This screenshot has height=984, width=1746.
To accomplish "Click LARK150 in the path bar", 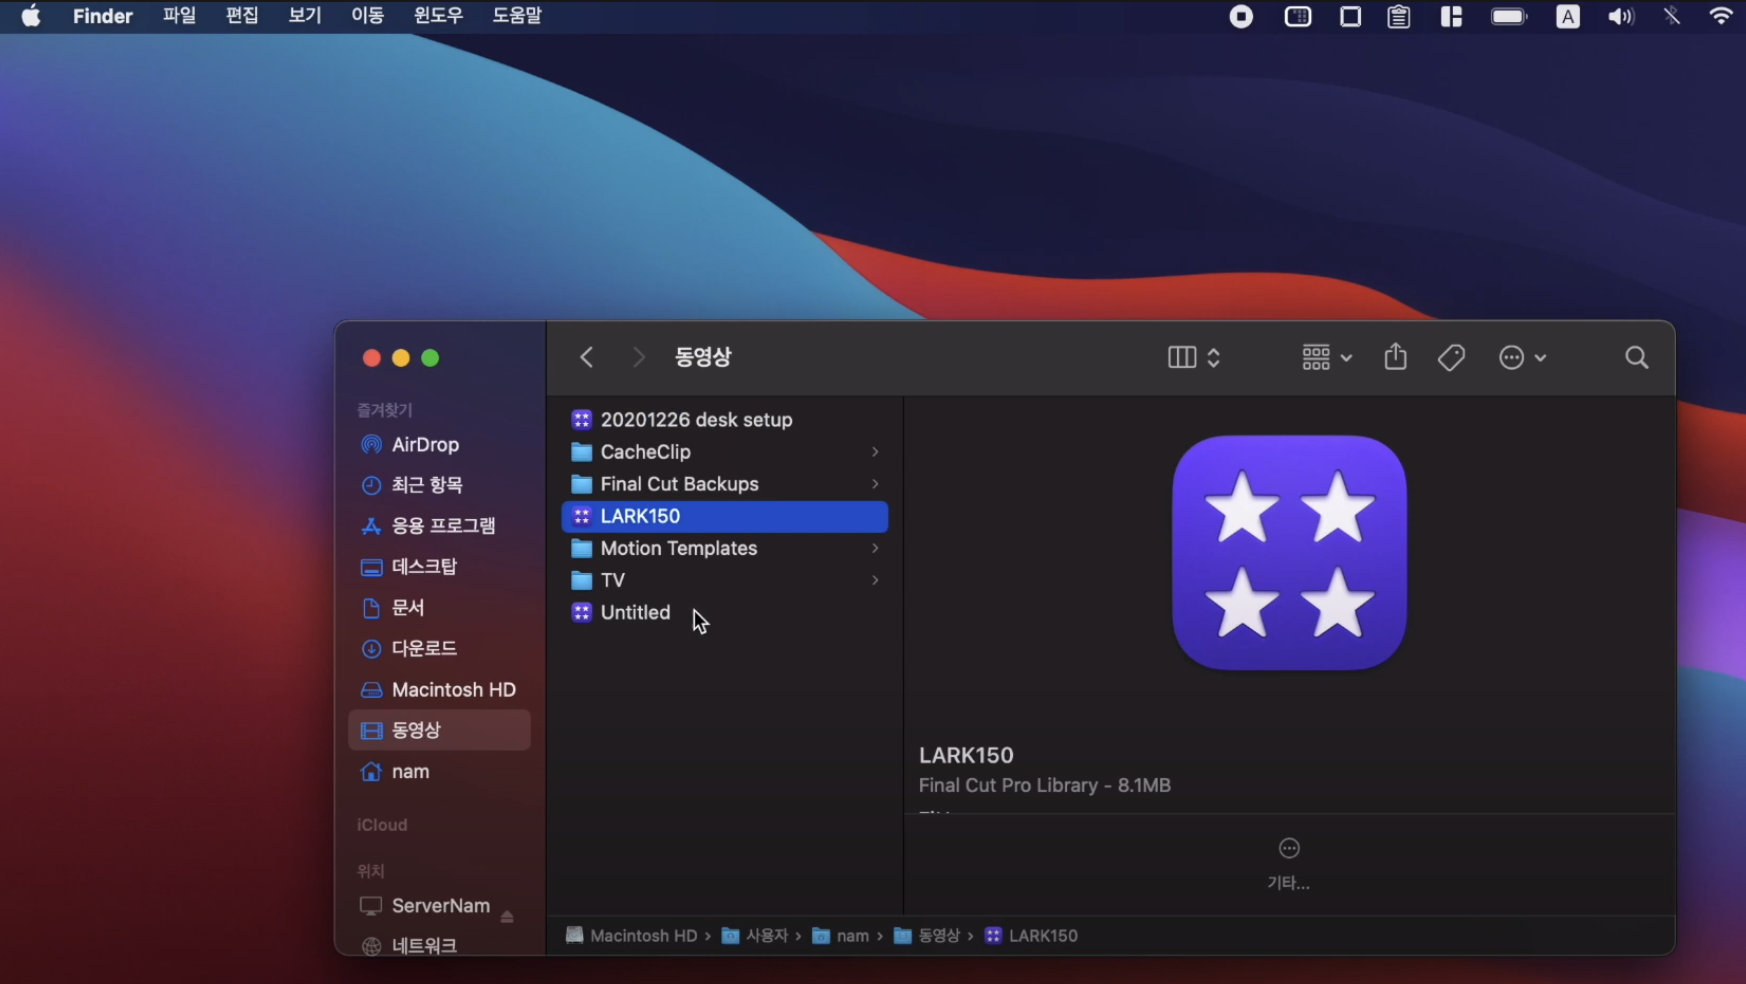I will pos(1031,936).
